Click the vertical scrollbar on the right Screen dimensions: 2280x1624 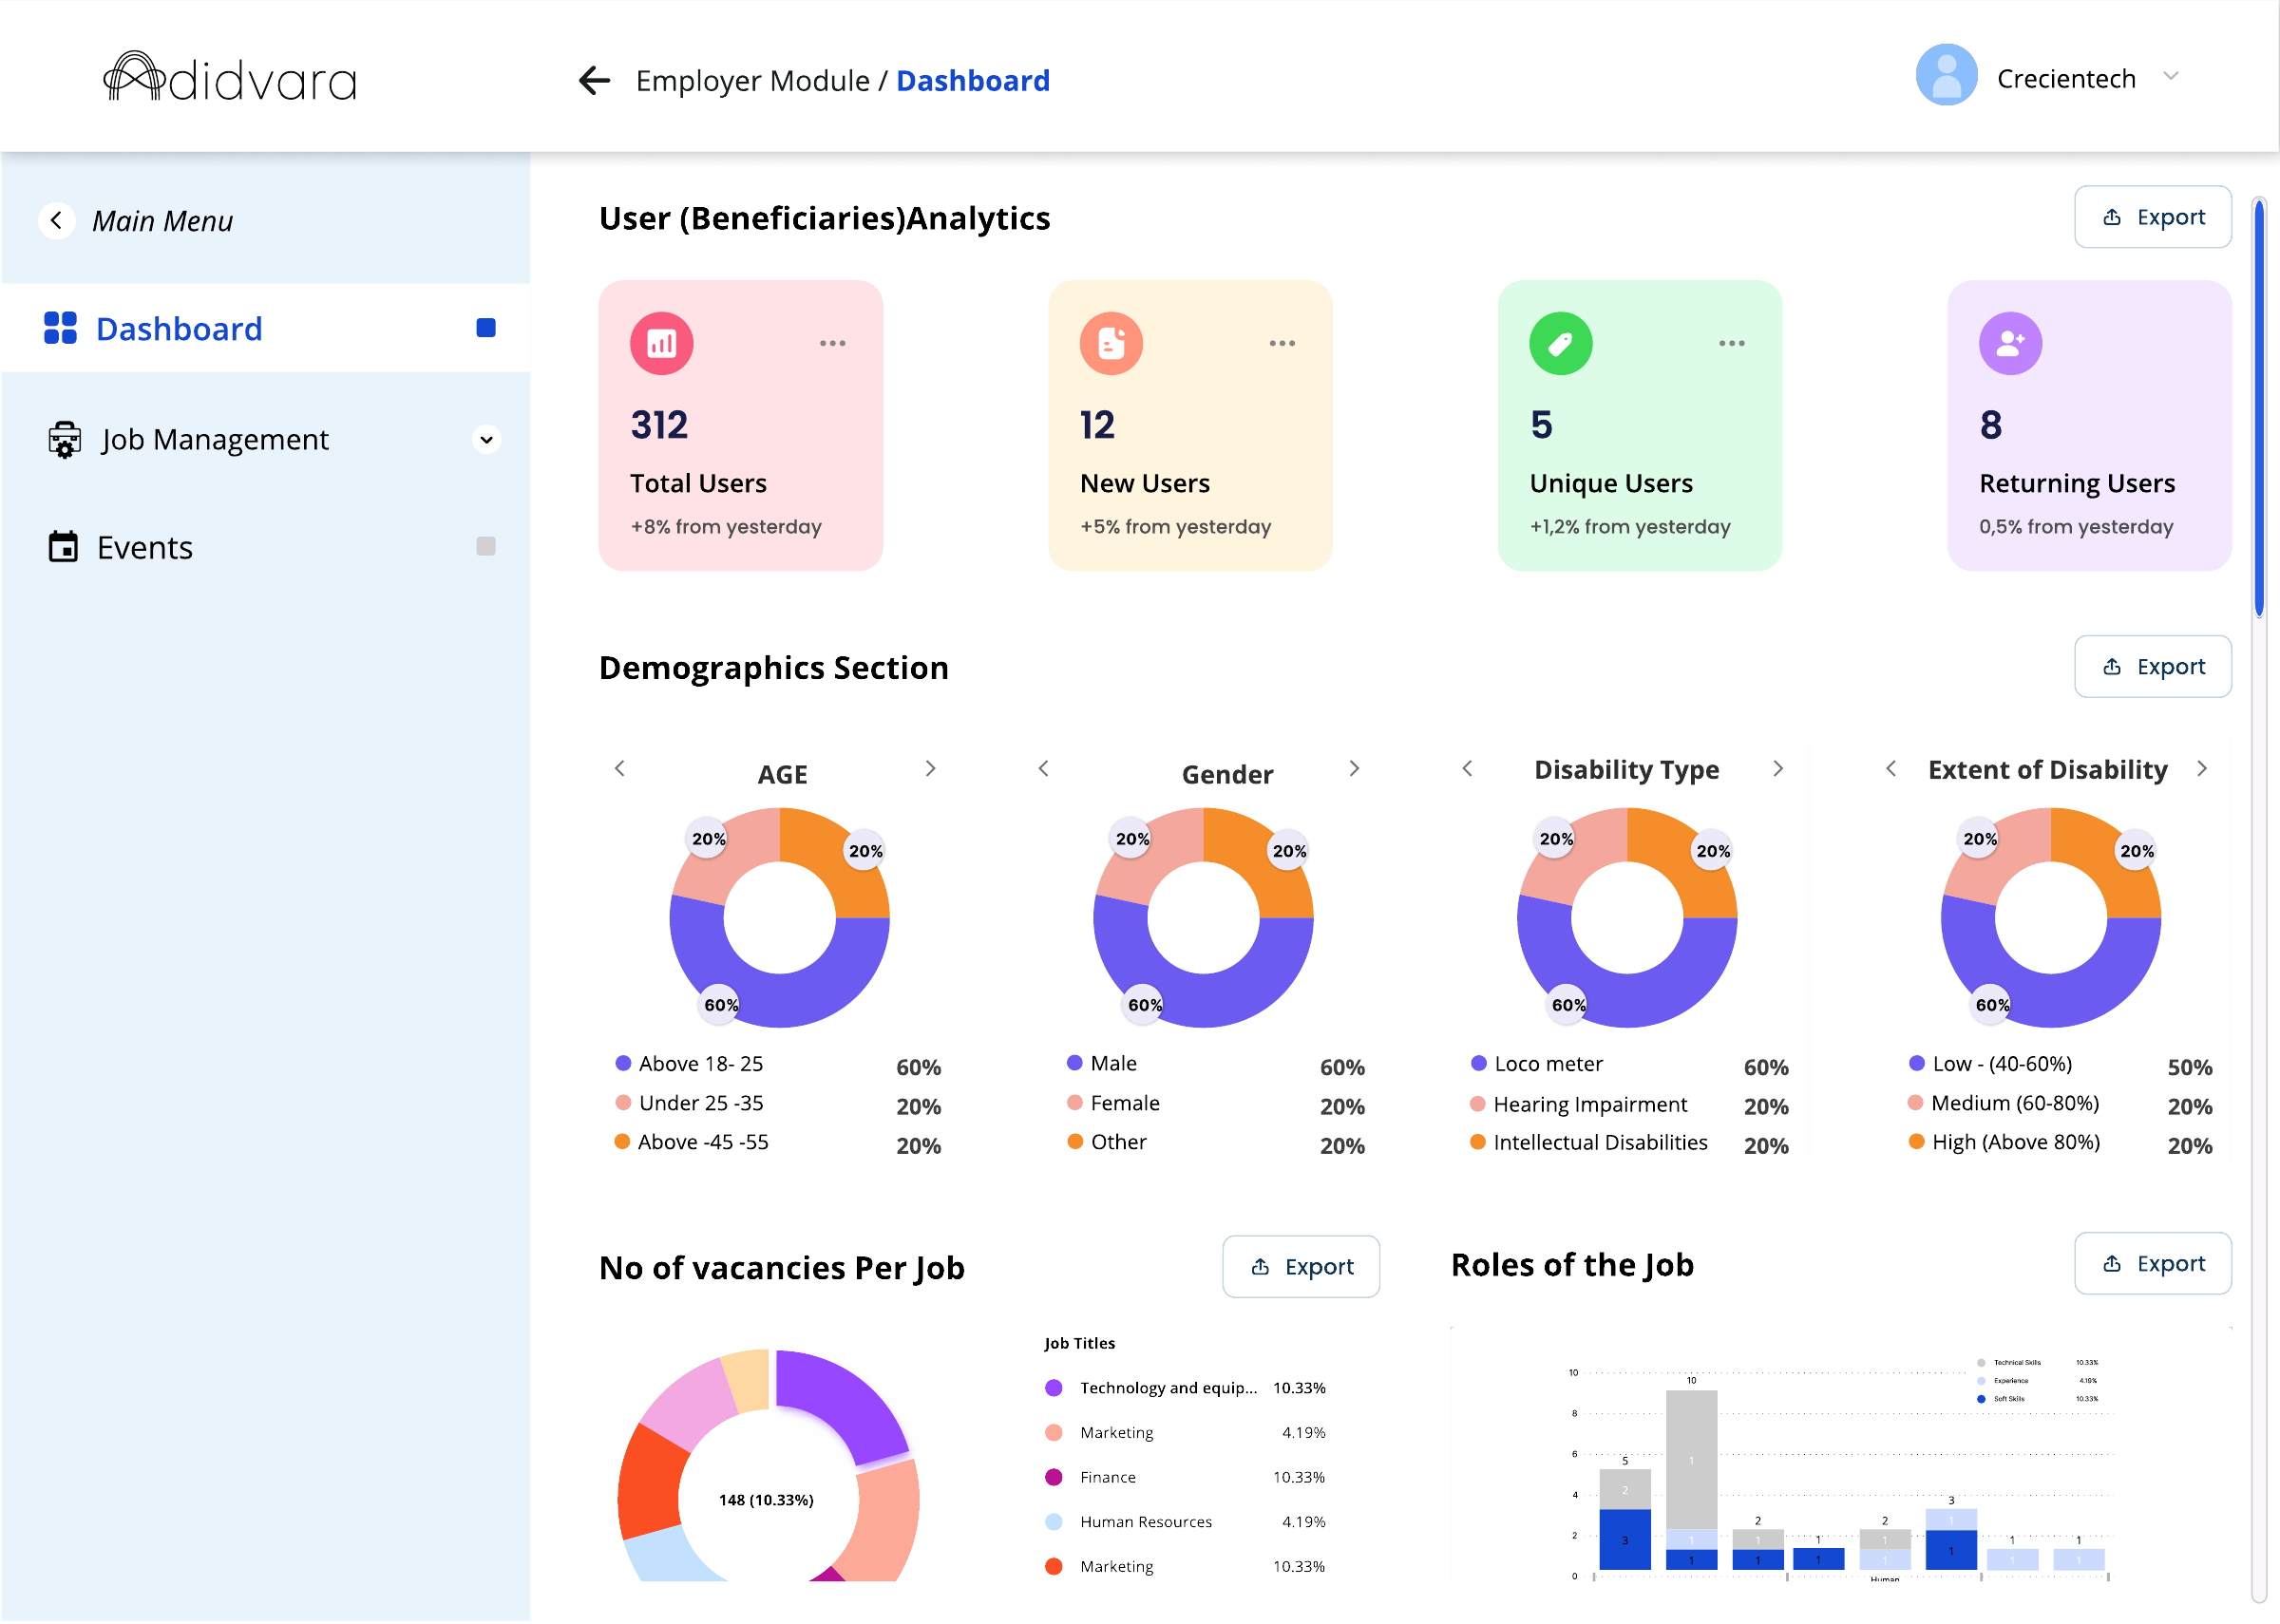[x=2258, y=408]
